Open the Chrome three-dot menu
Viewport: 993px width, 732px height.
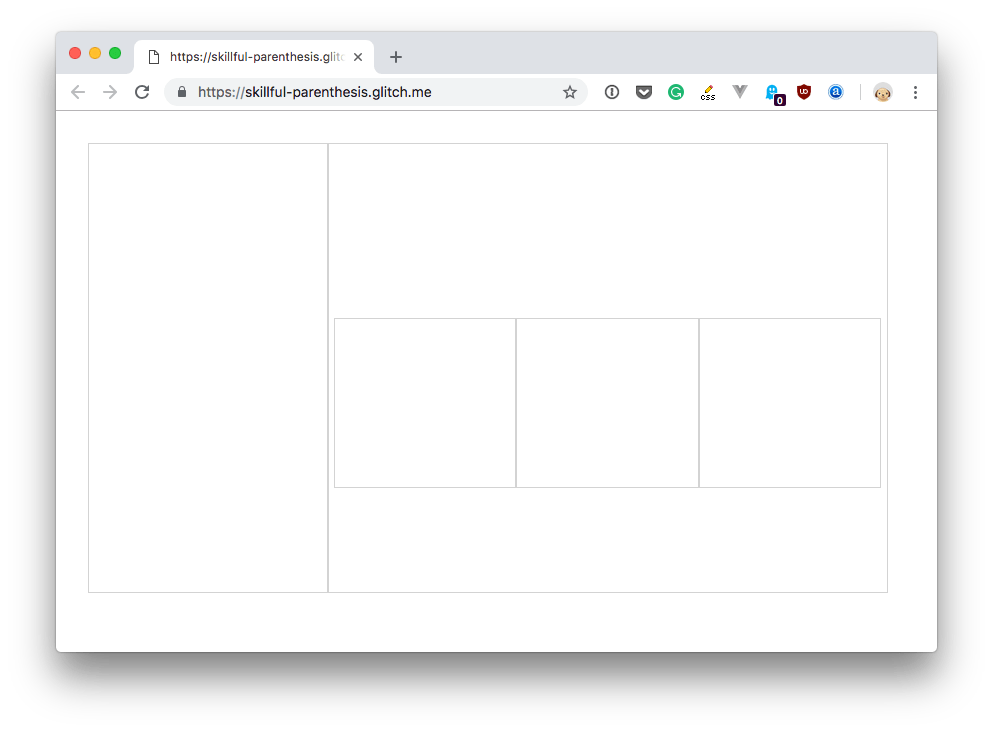point(915,92)
